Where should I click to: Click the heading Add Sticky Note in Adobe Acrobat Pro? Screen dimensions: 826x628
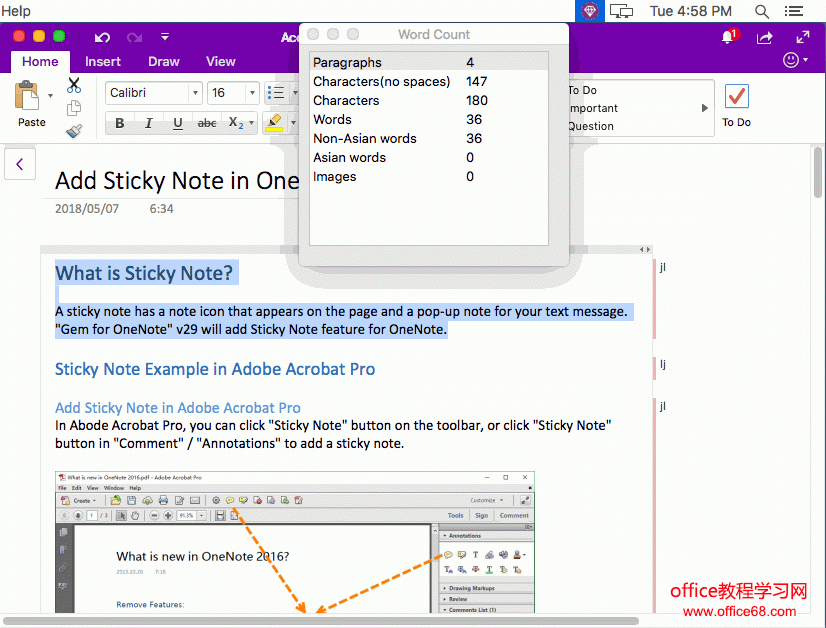pos(178,408)
